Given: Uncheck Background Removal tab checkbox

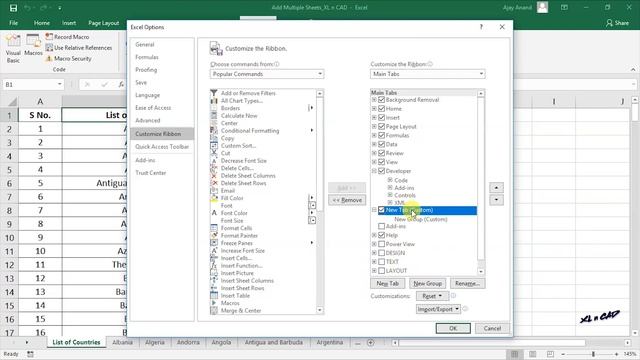Looking at the screenshot, I should [x=382, y=100].
